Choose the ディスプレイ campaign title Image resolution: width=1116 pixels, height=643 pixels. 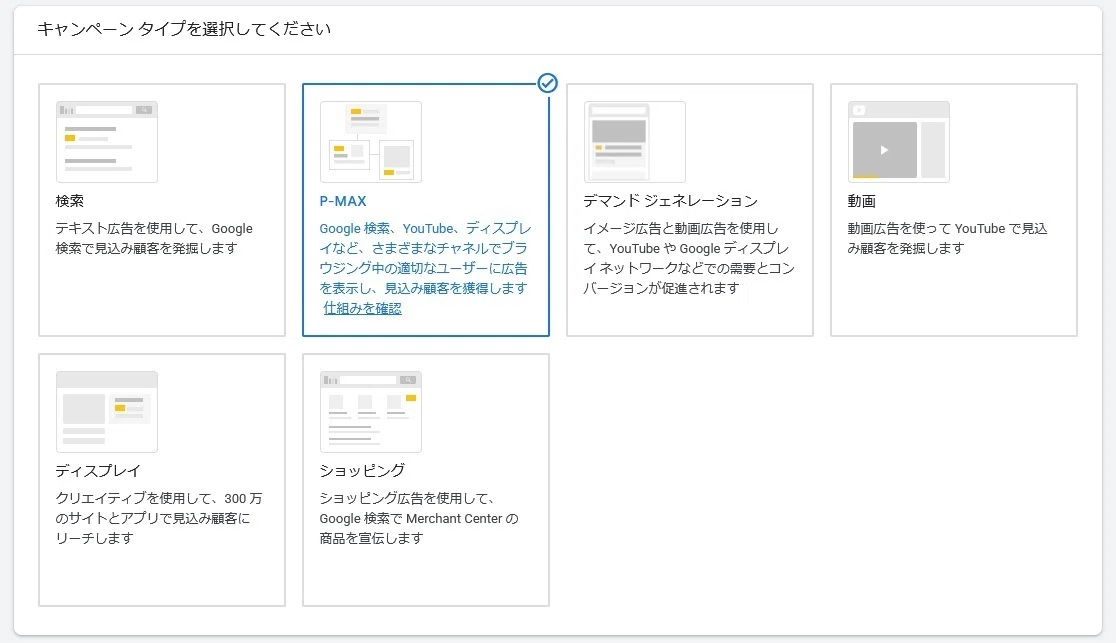[x=98, y=471]
